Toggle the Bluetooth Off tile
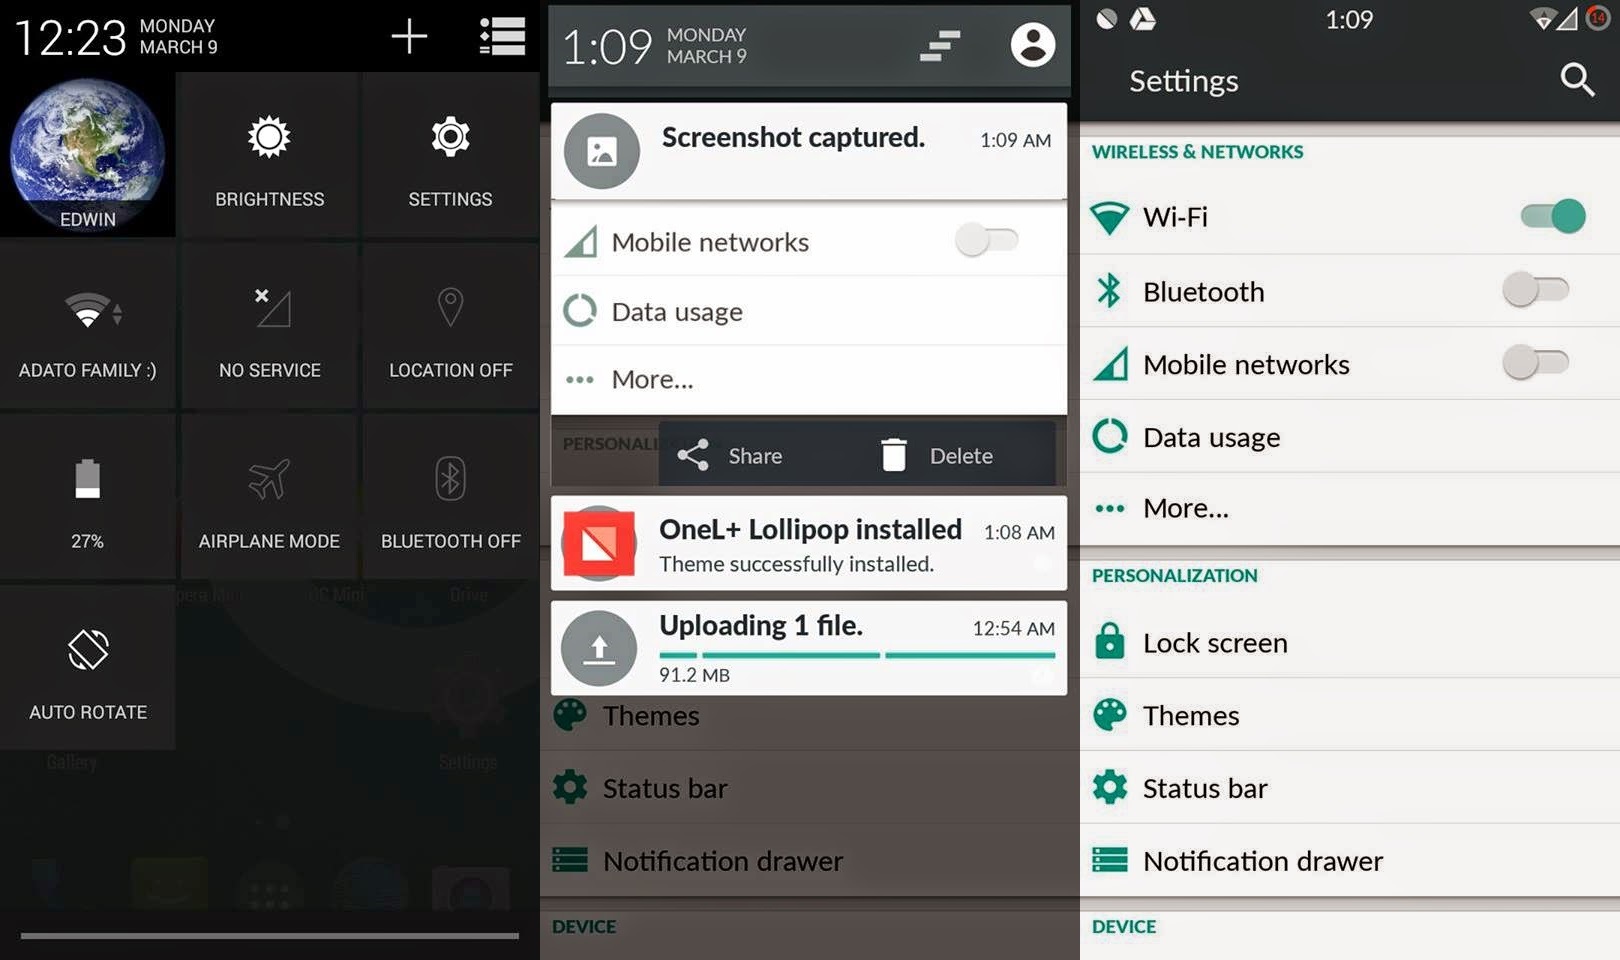This screenshot has width=1620, height=960. [450, 497]
